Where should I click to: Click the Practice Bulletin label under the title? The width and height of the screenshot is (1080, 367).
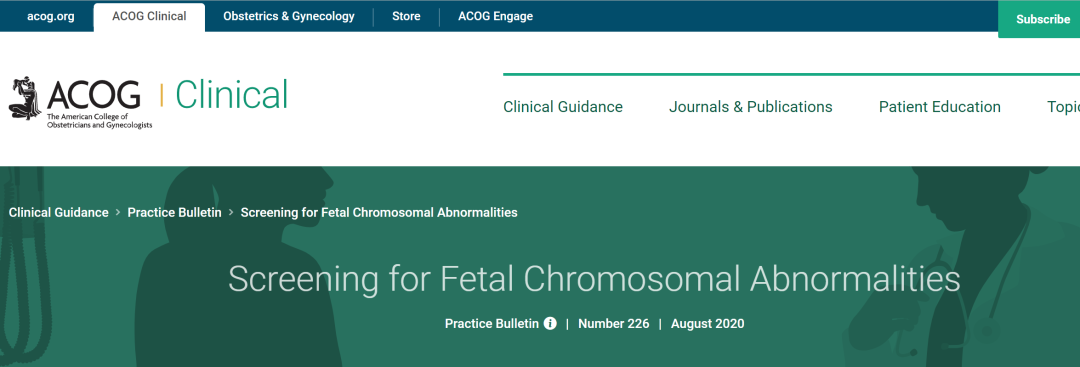(492, 324)
